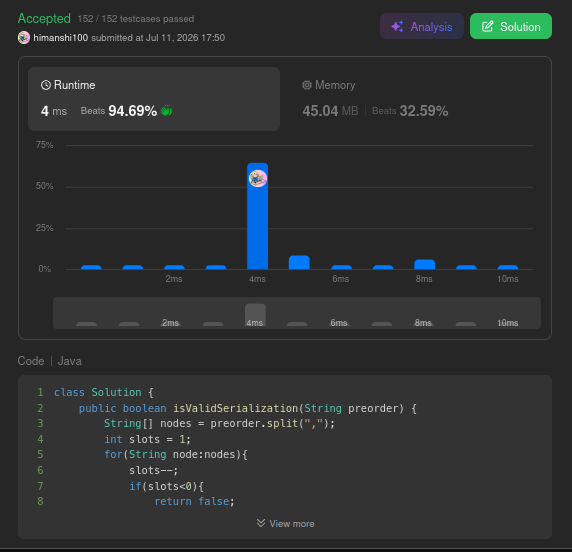Click 'submitted at Jul 11, 2026 17:50' text
The image size is (572, 552).
coord(158,38)
